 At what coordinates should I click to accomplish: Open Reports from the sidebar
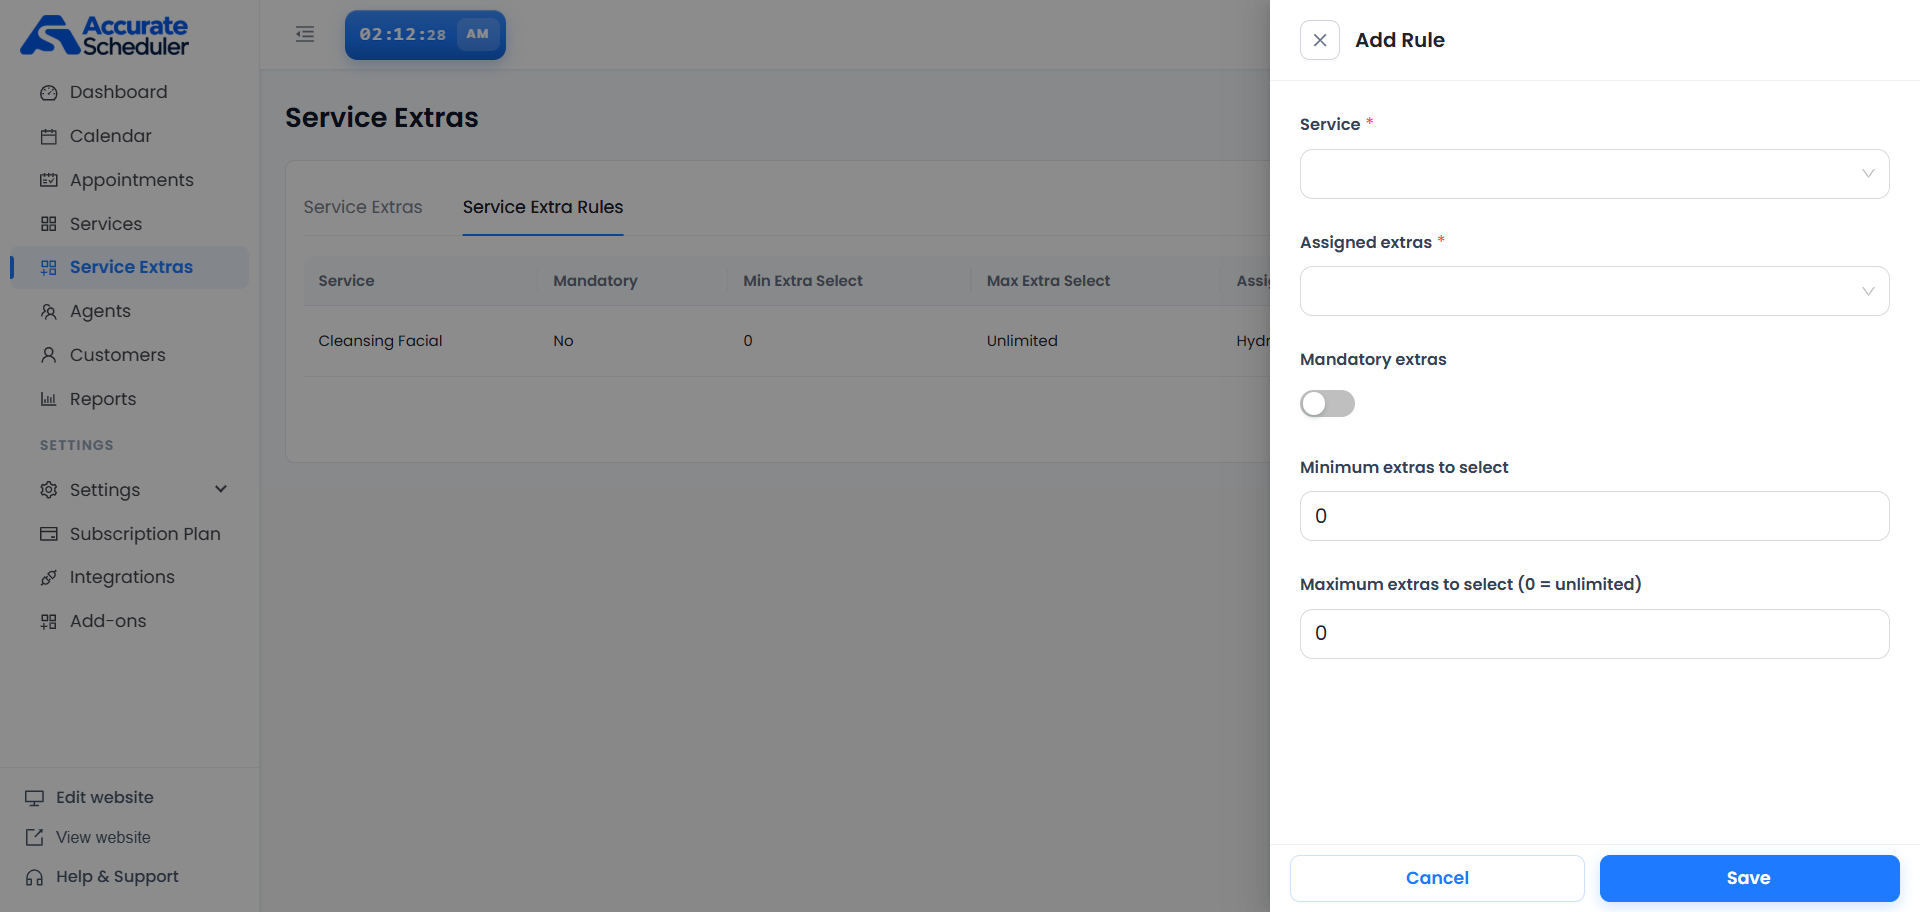[x=130, y=399]
